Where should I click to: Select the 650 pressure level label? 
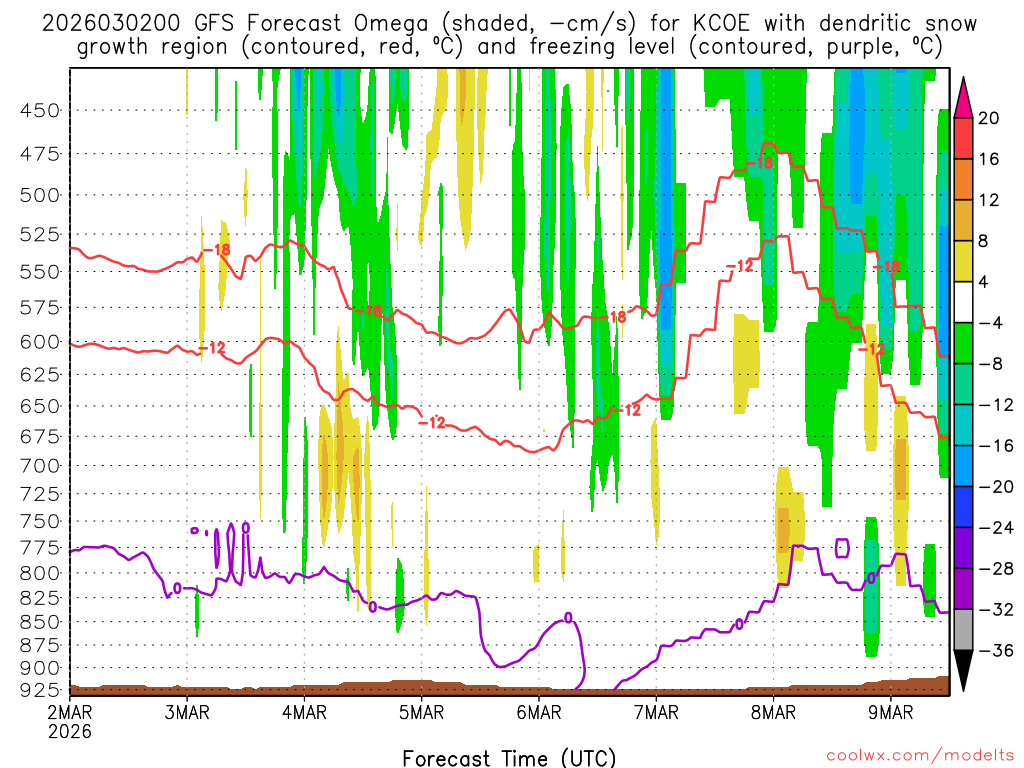(40, 406)
